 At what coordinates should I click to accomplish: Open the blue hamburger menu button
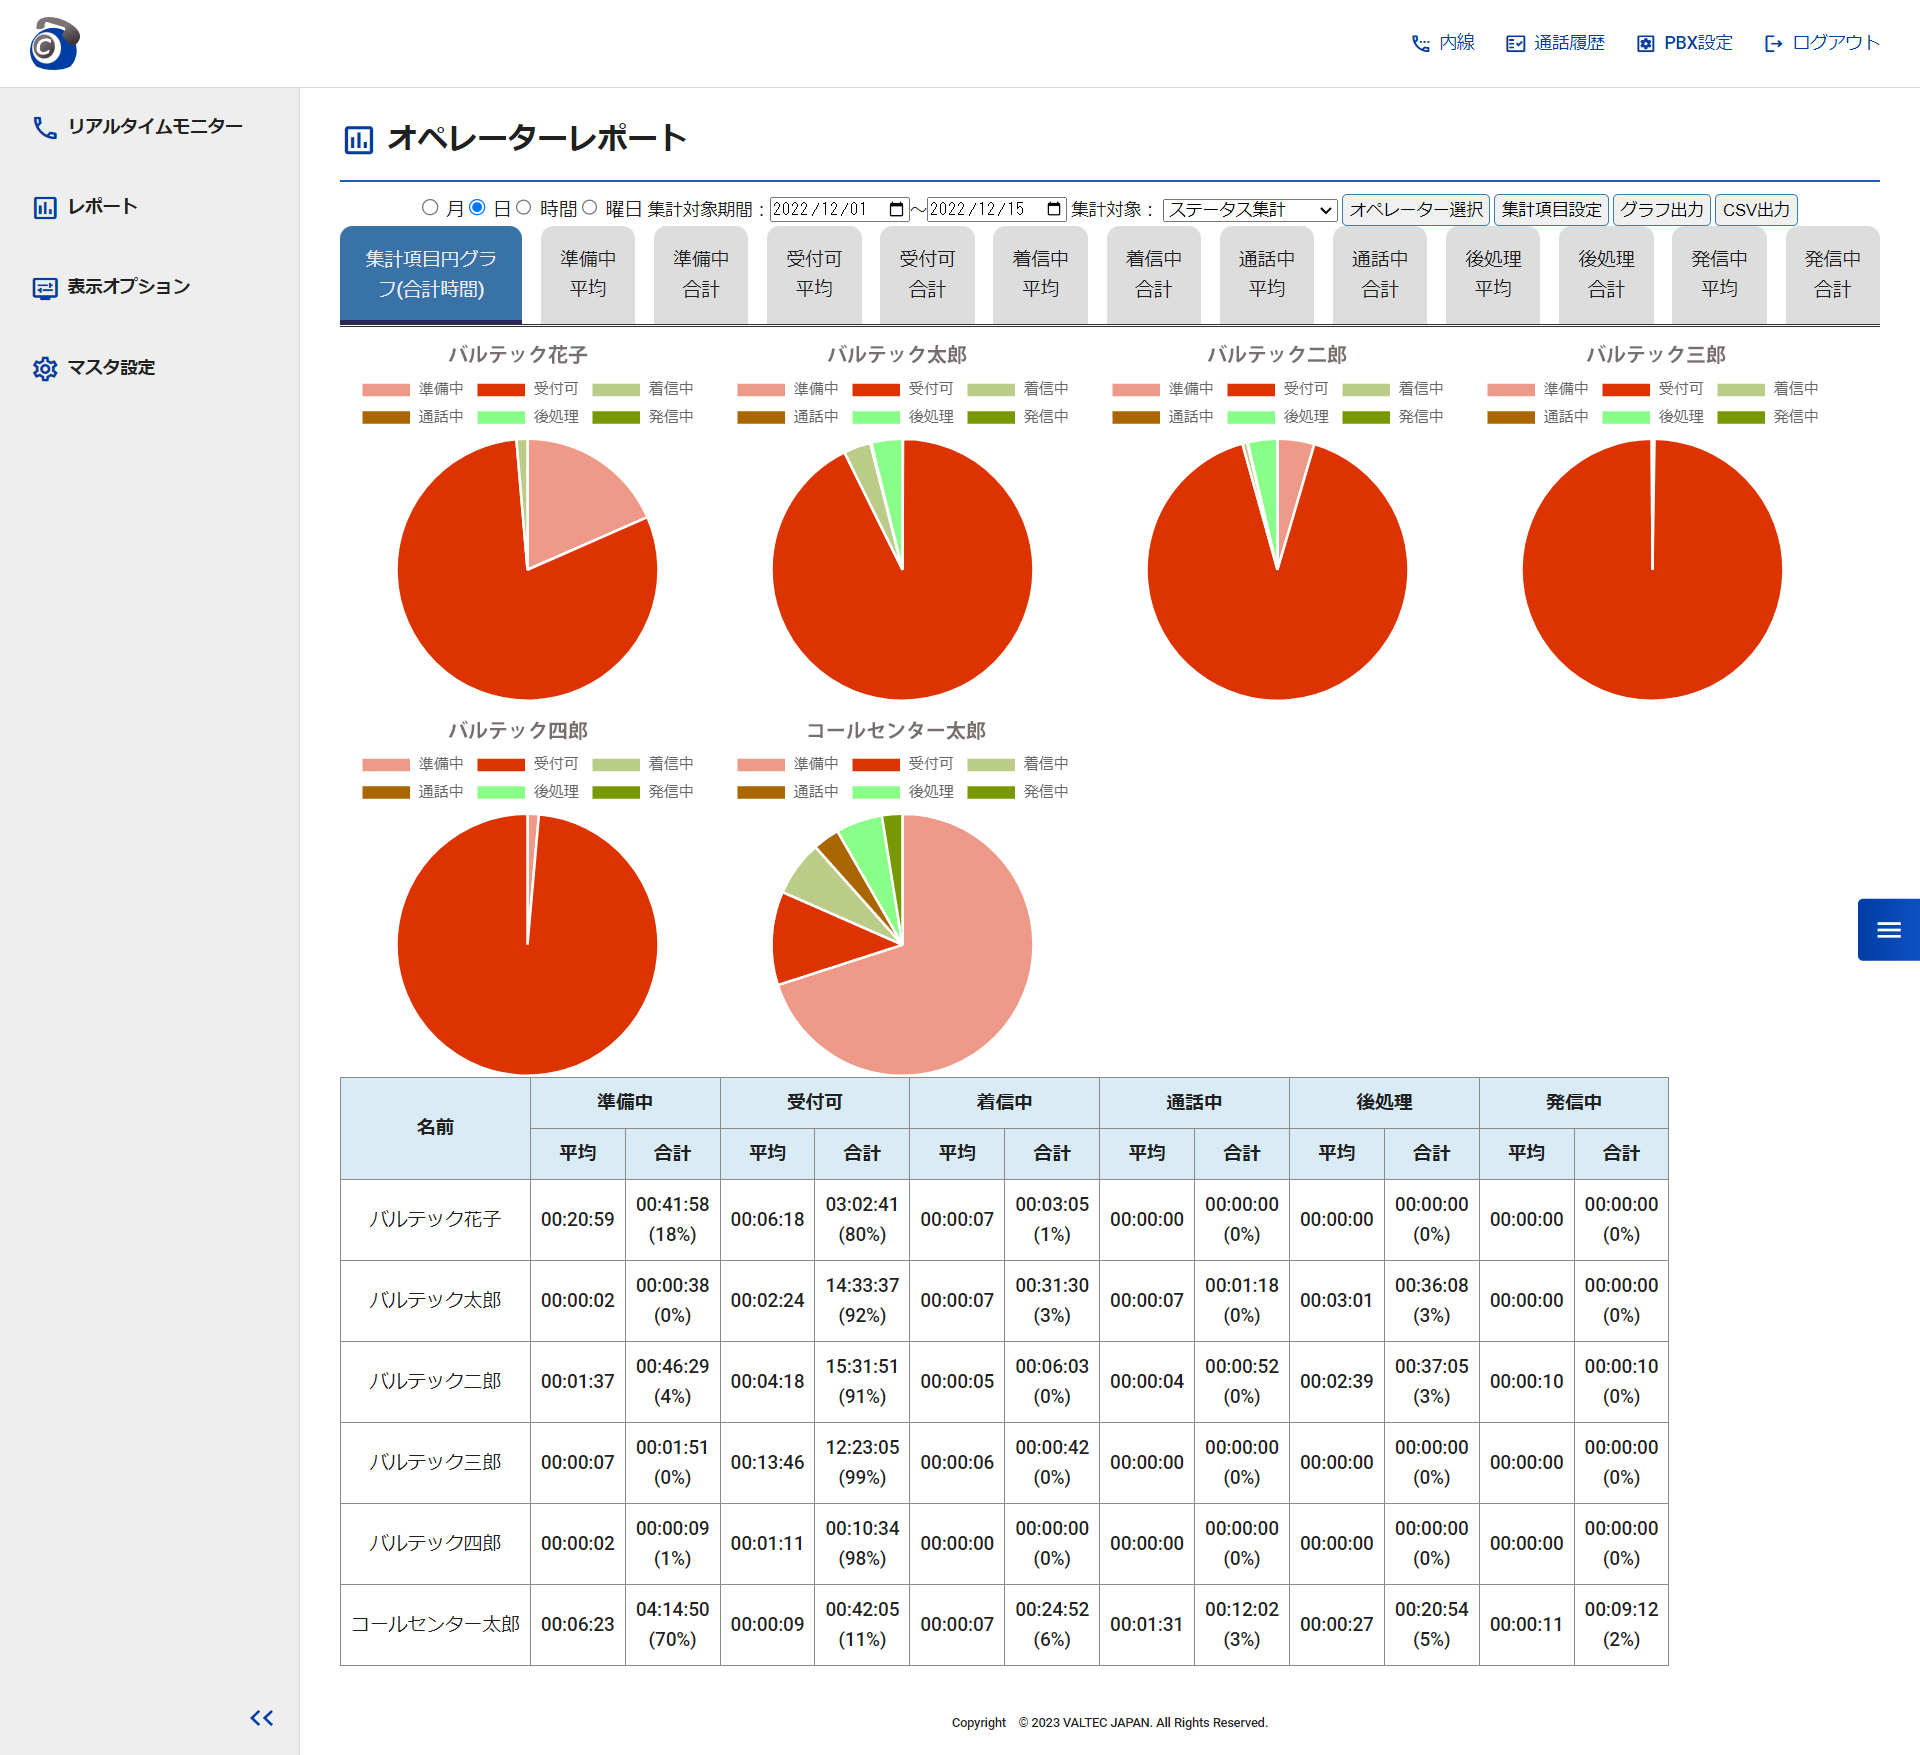point(1889,930)
